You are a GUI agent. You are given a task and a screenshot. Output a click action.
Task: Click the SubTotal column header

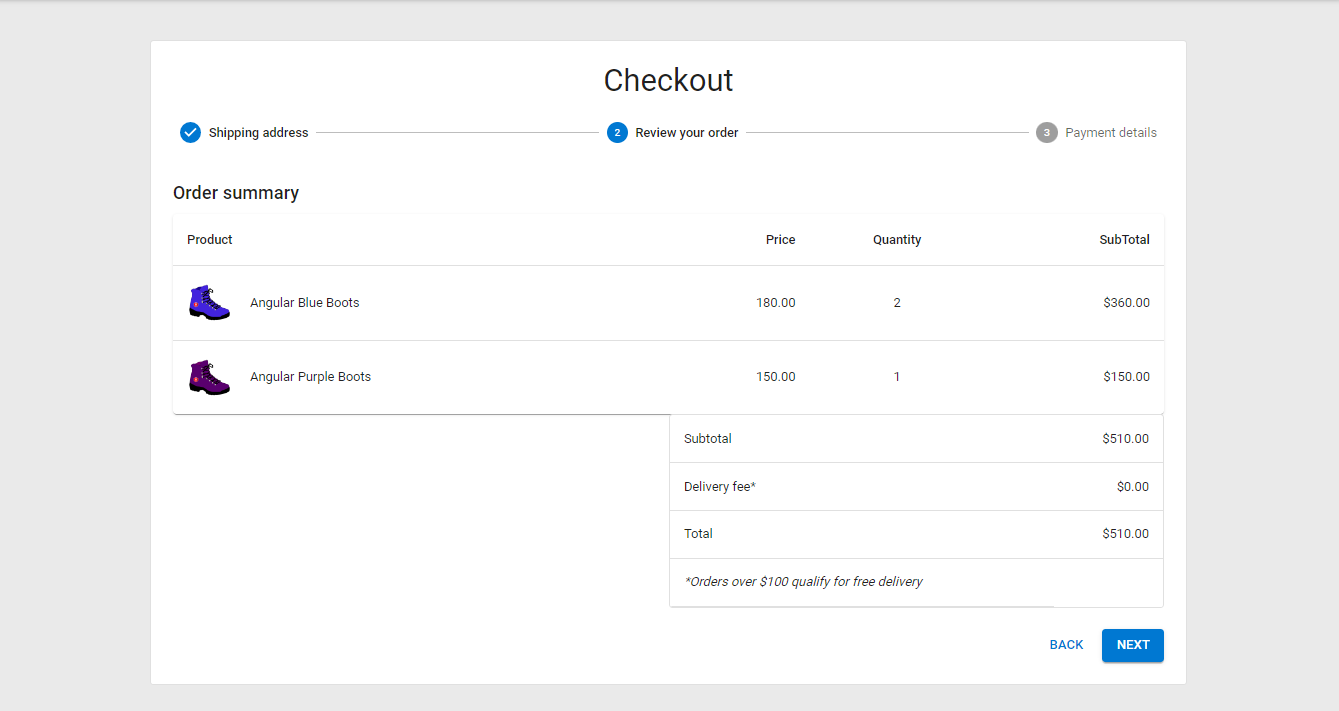tap(1124, 240)
